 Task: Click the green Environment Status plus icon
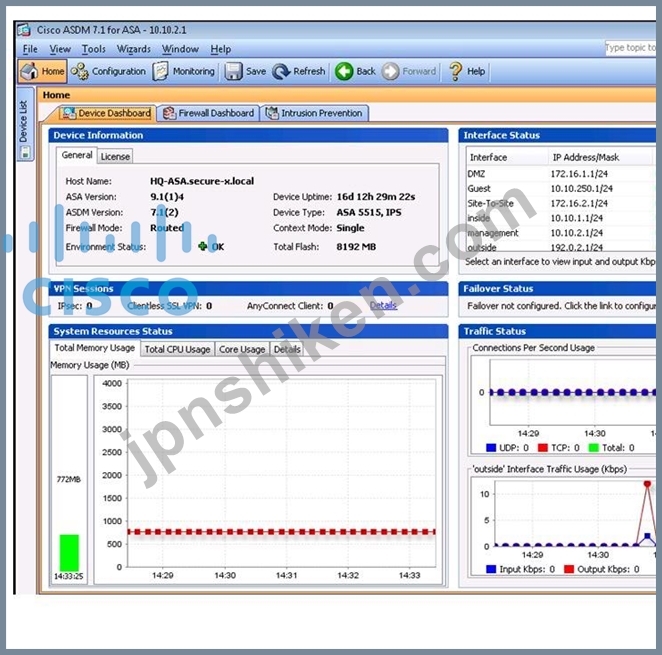coord(203,246)
